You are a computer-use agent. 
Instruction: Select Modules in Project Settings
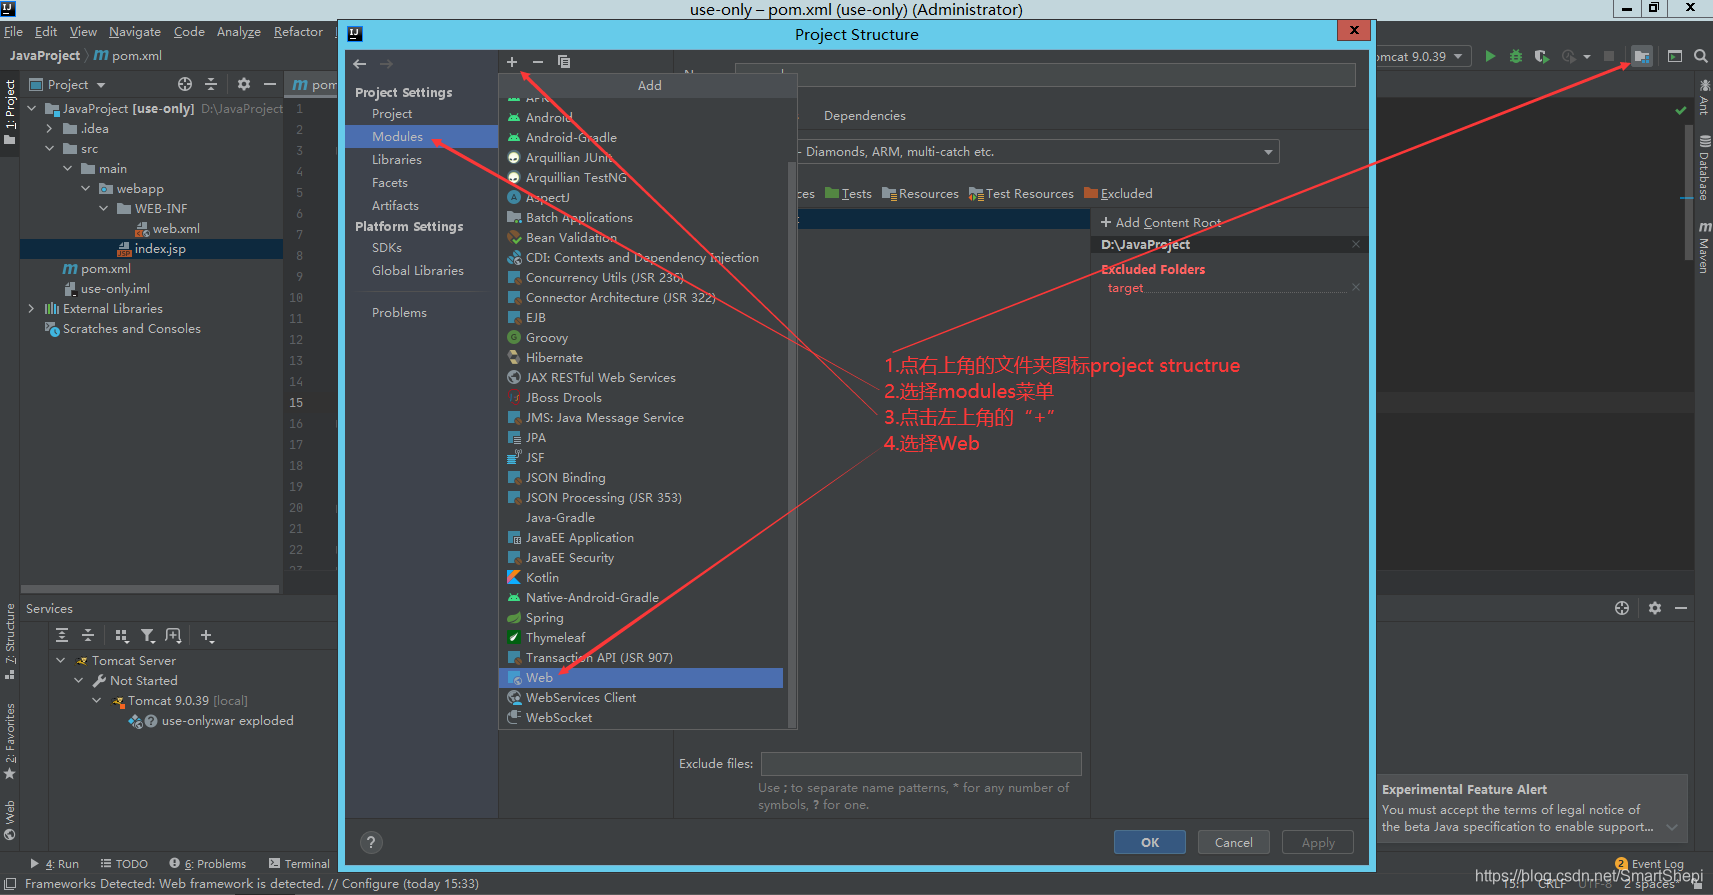click(x=422, y=136)
